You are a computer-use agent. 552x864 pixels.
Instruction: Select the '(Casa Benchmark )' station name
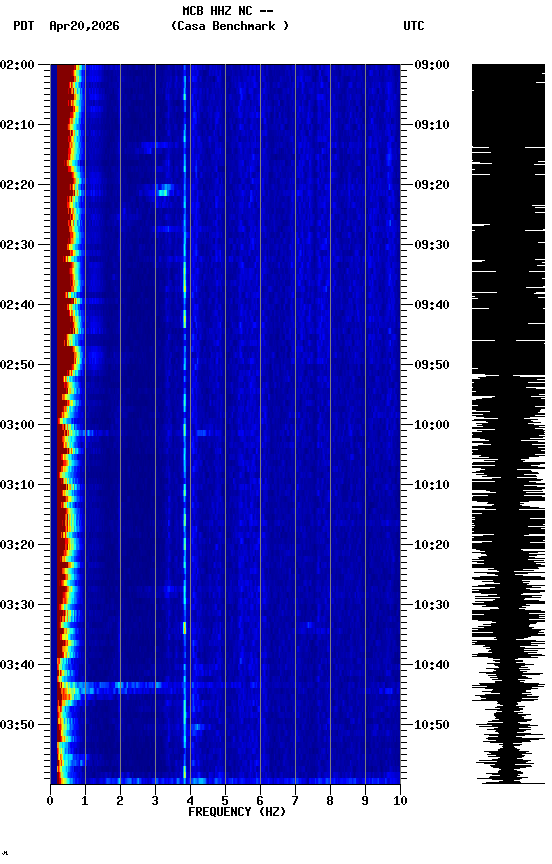[230, 26]
